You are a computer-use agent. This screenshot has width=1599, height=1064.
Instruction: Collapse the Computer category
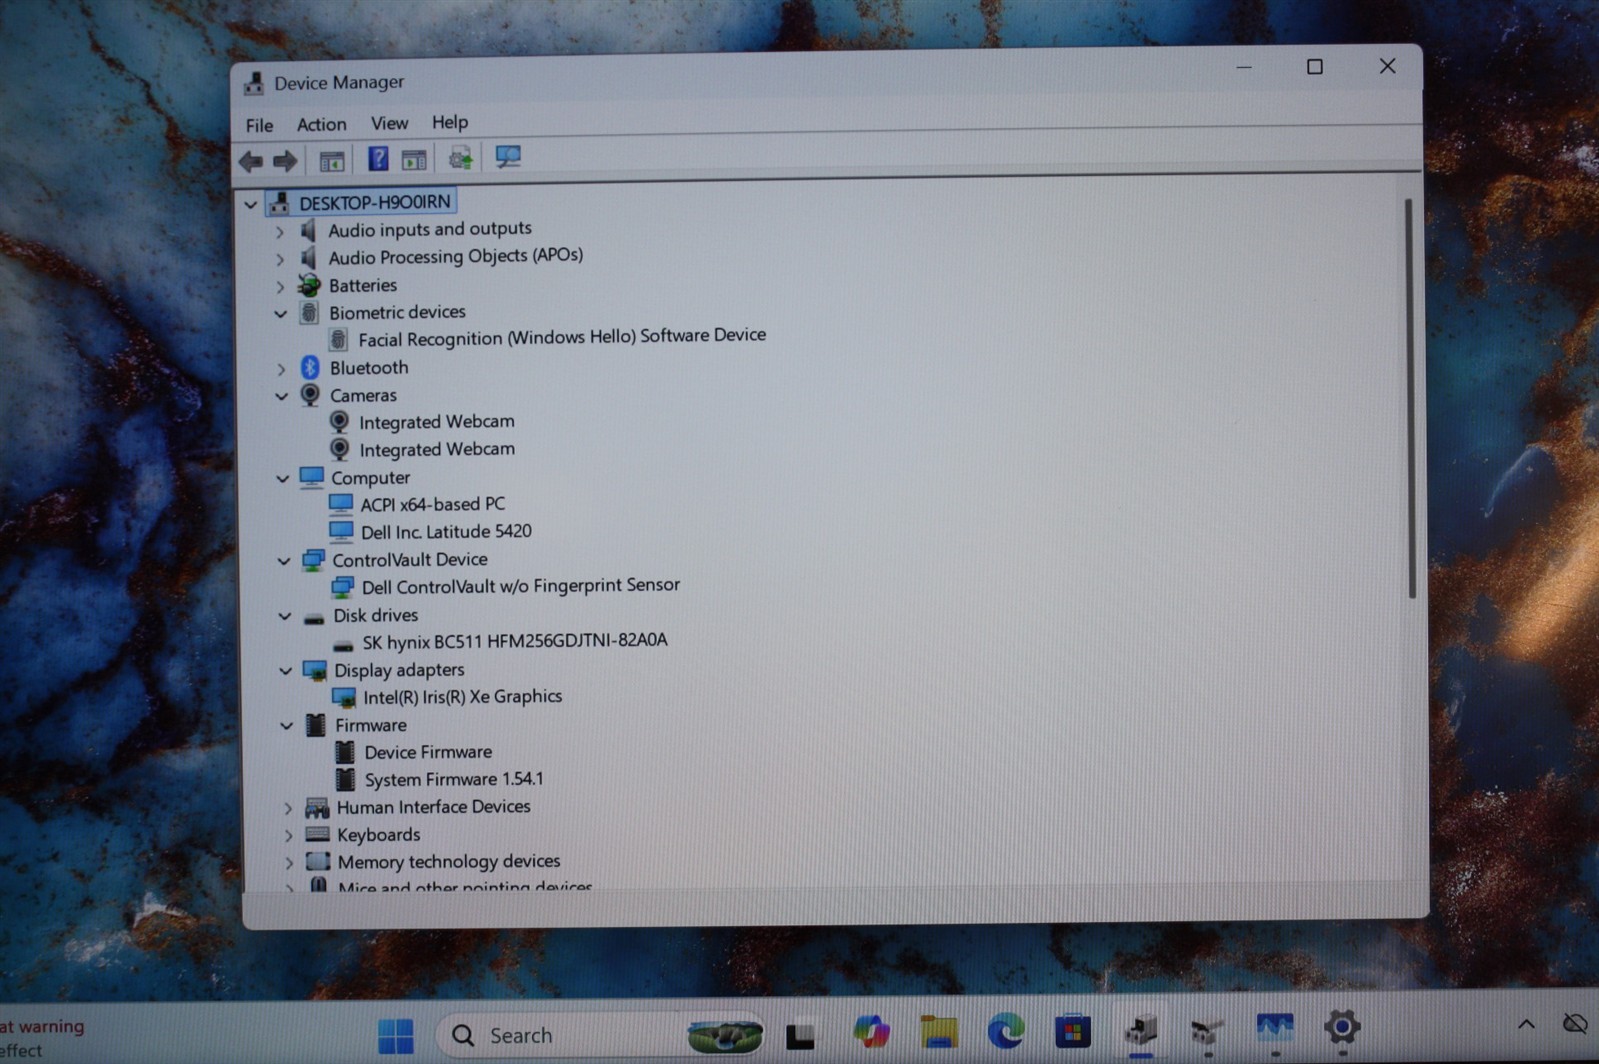pyautogui.click(x=283, y=479)
